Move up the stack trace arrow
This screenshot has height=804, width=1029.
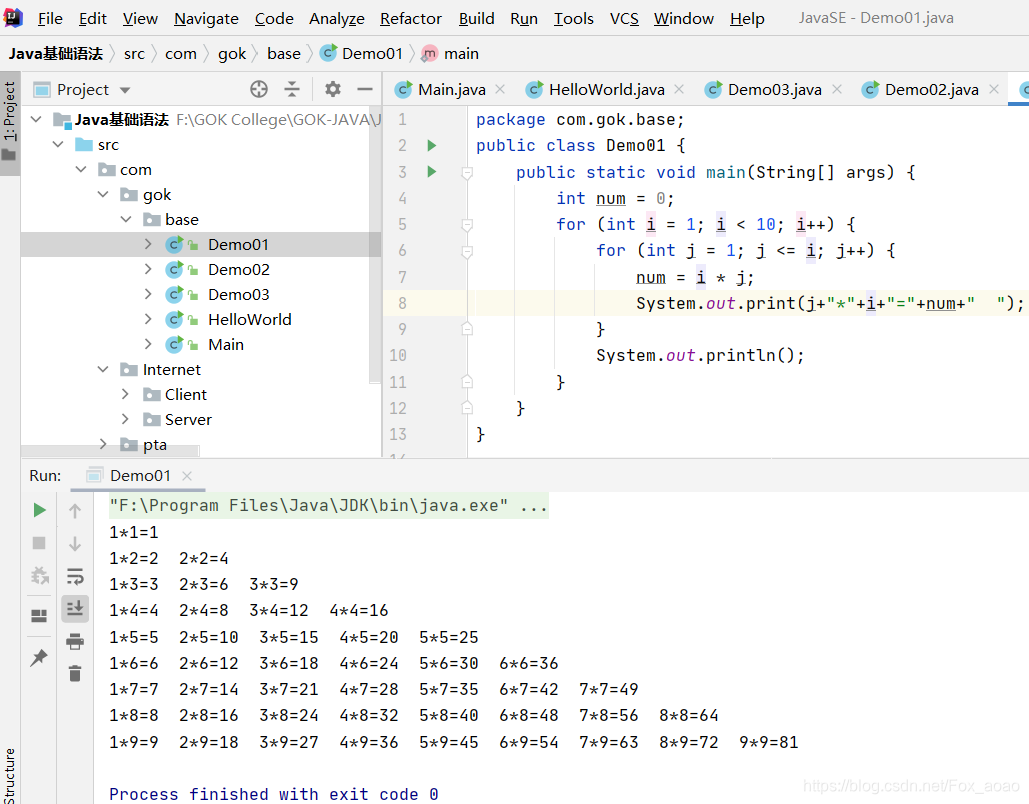point(75,511)
